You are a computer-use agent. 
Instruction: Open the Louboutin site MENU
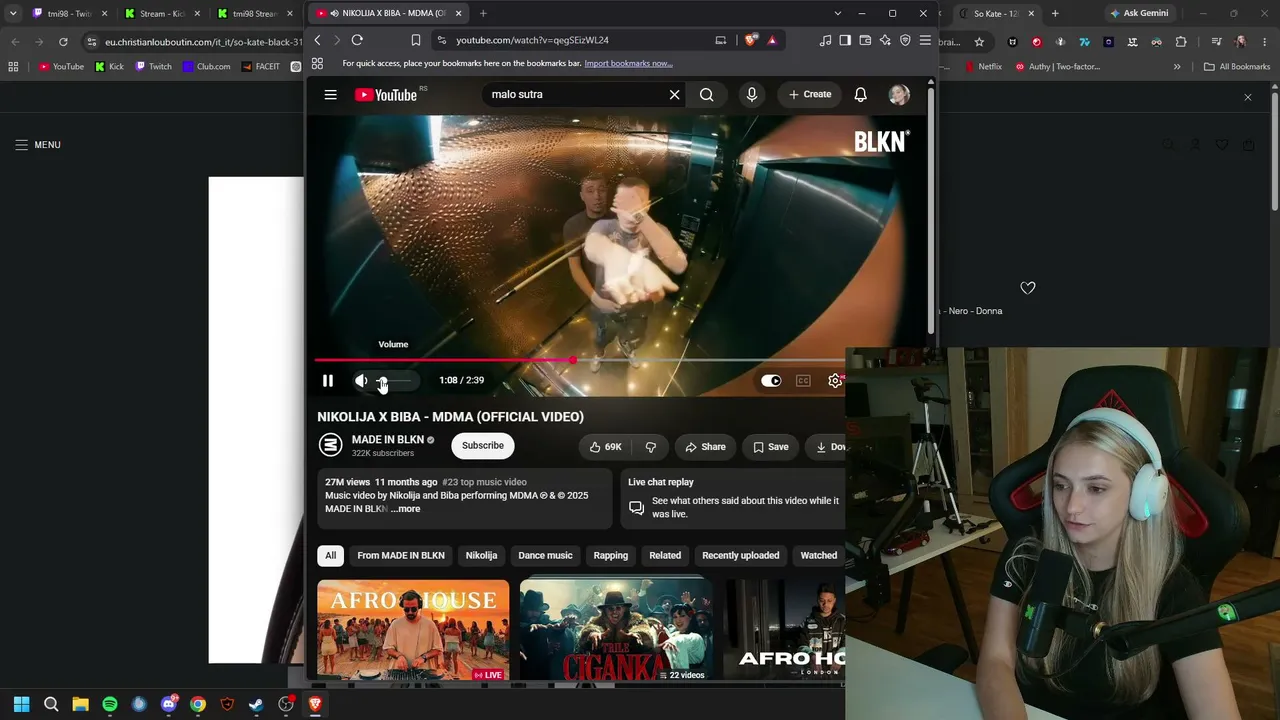pyautogui.click(x=38, y=145)
